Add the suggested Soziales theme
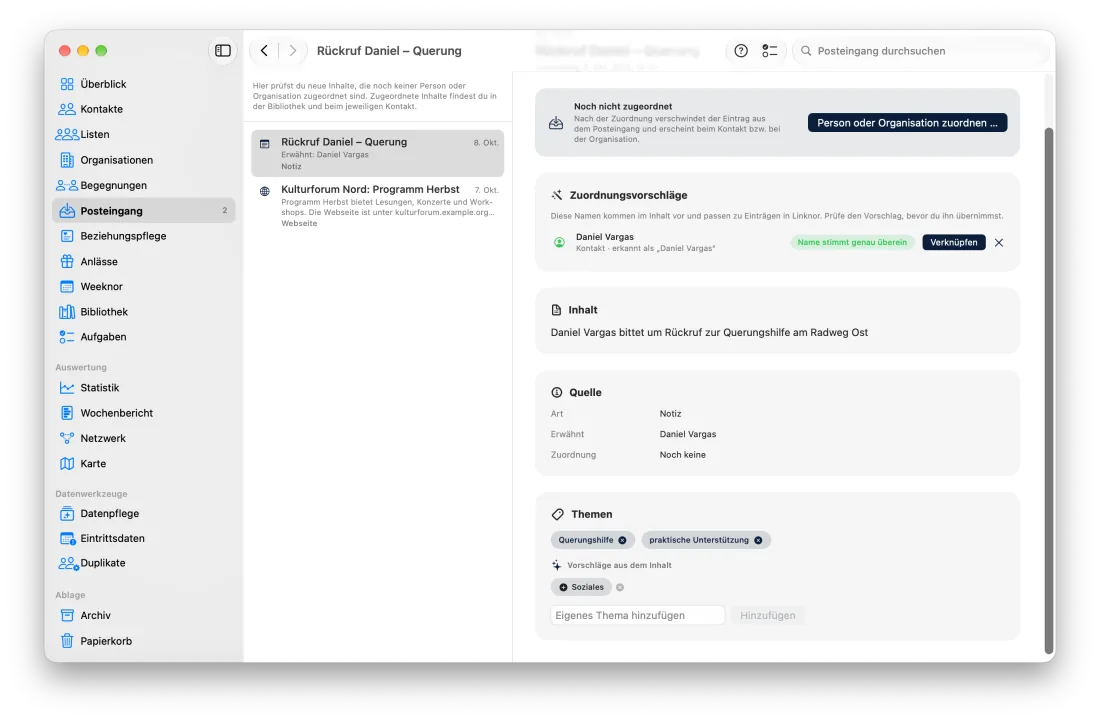The image size is (1100, 721). tap(582, 587)
